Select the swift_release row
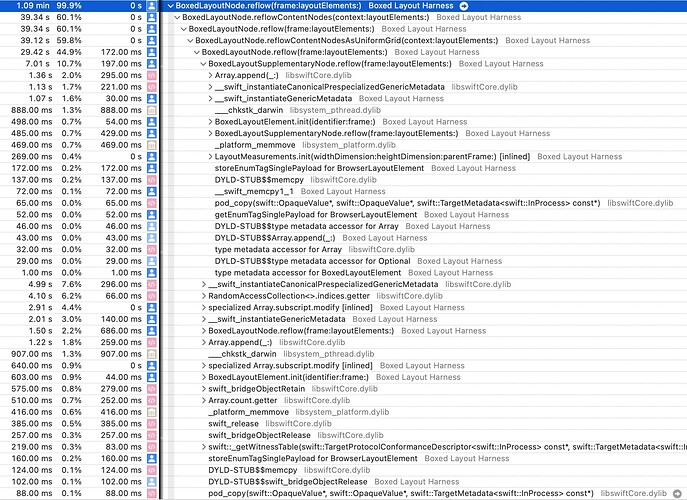The height and width of the screenshot is (500, 687). click(344, 424)
